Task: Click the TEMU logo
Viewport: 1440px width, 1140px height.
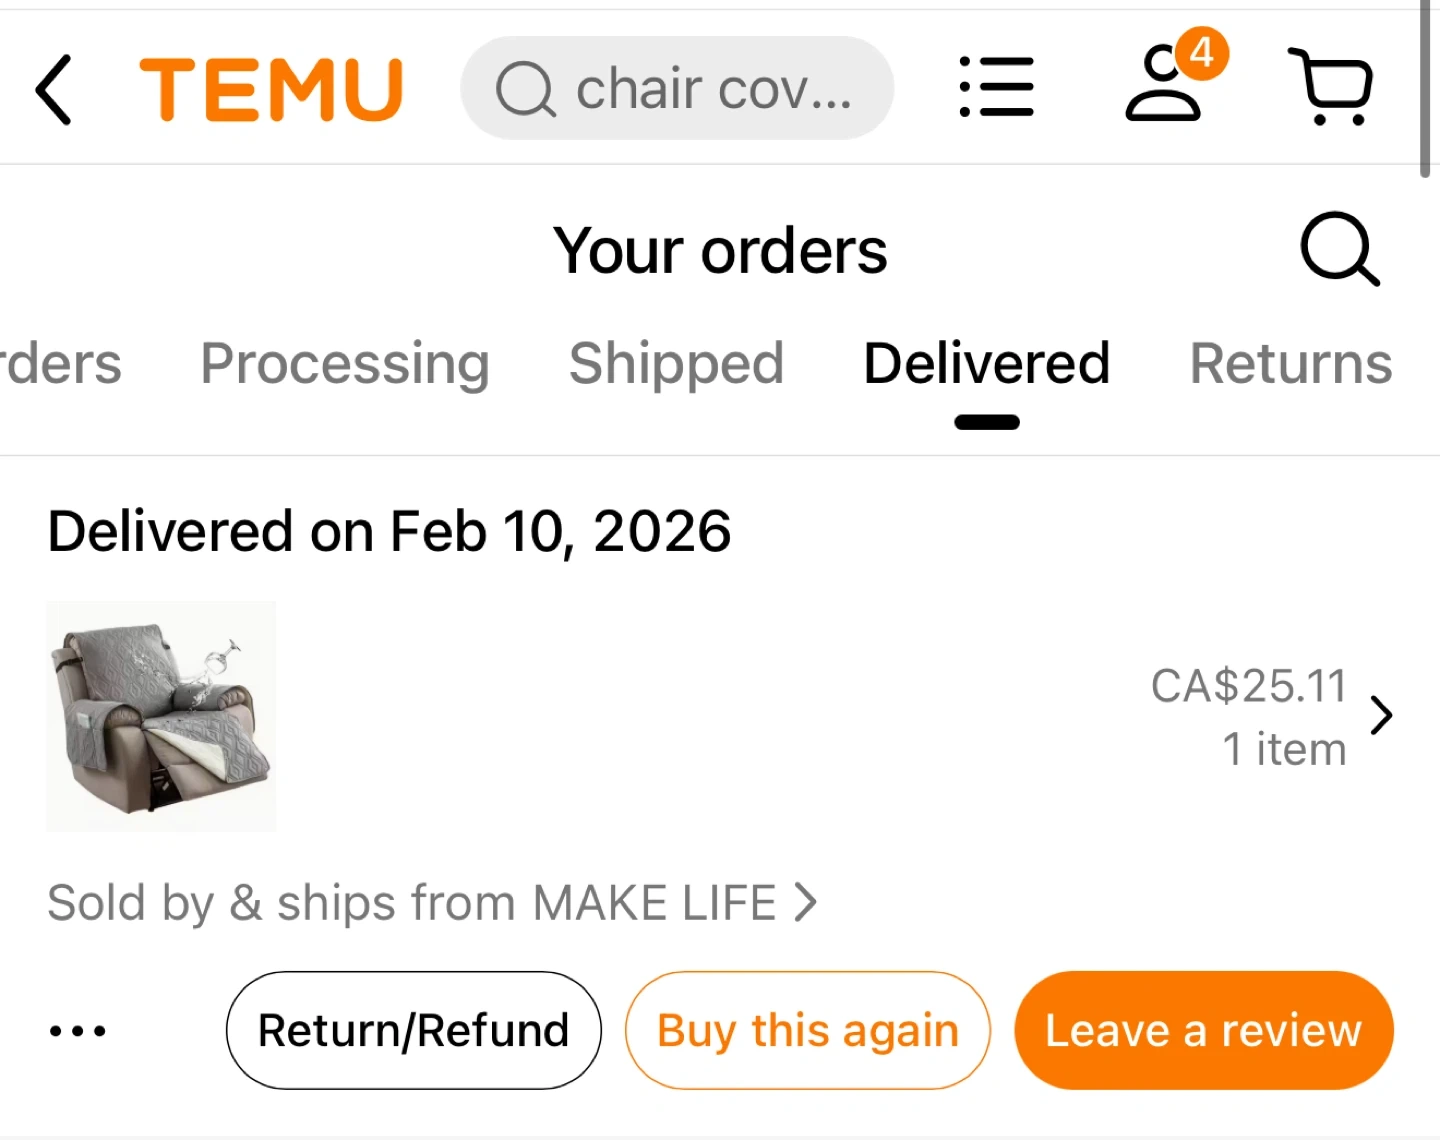Action: [x=271, y=90]
